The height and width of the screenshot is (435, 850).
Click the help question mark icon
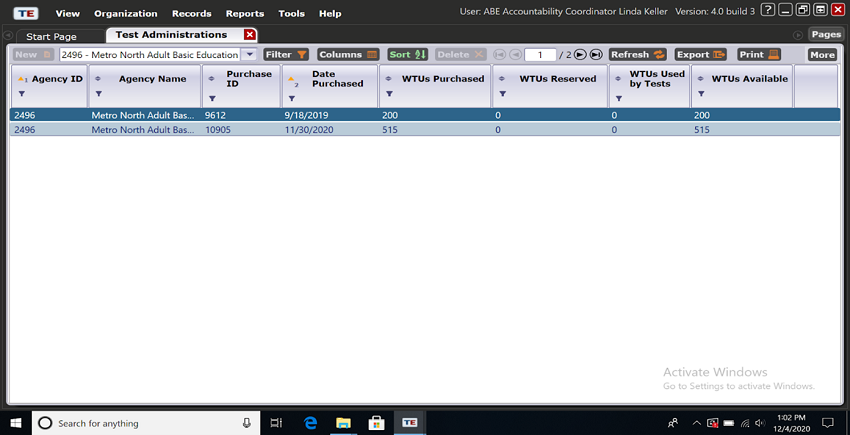(768, 10)
